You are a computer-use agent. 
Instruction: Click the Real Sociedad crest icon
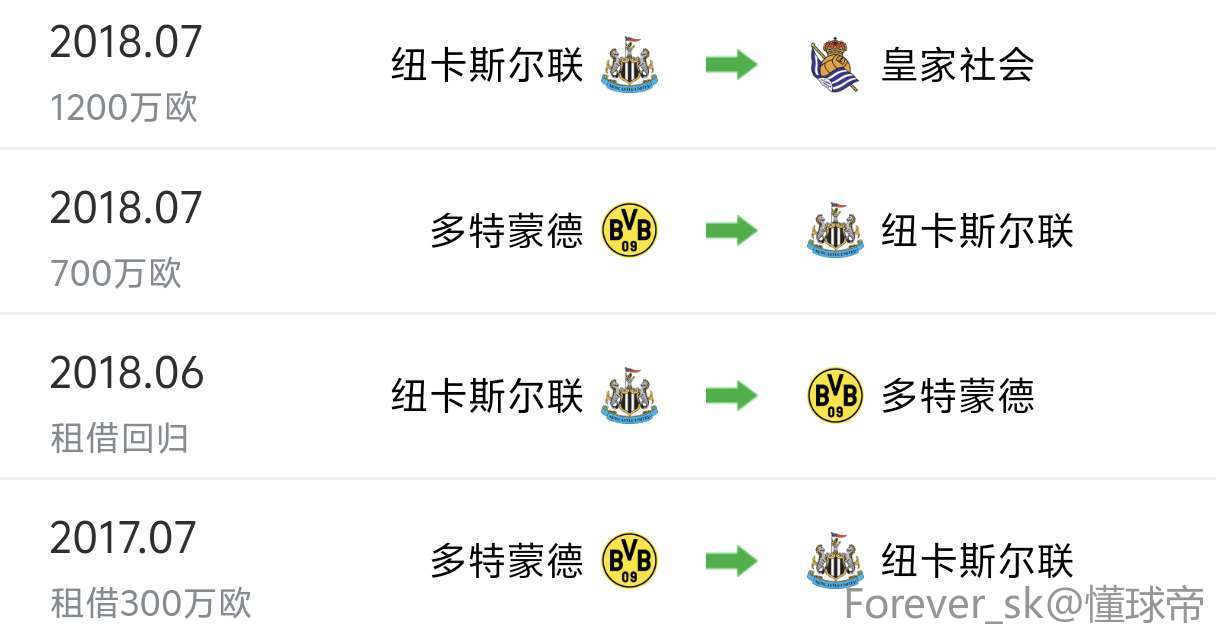pos(835,66)
